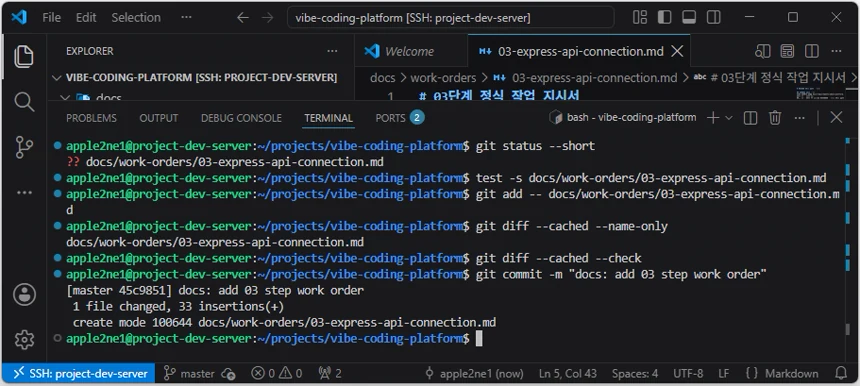The image size is (860, 386).
Task: Open the Manage gear menu
Action: click(x=24, y=340)
